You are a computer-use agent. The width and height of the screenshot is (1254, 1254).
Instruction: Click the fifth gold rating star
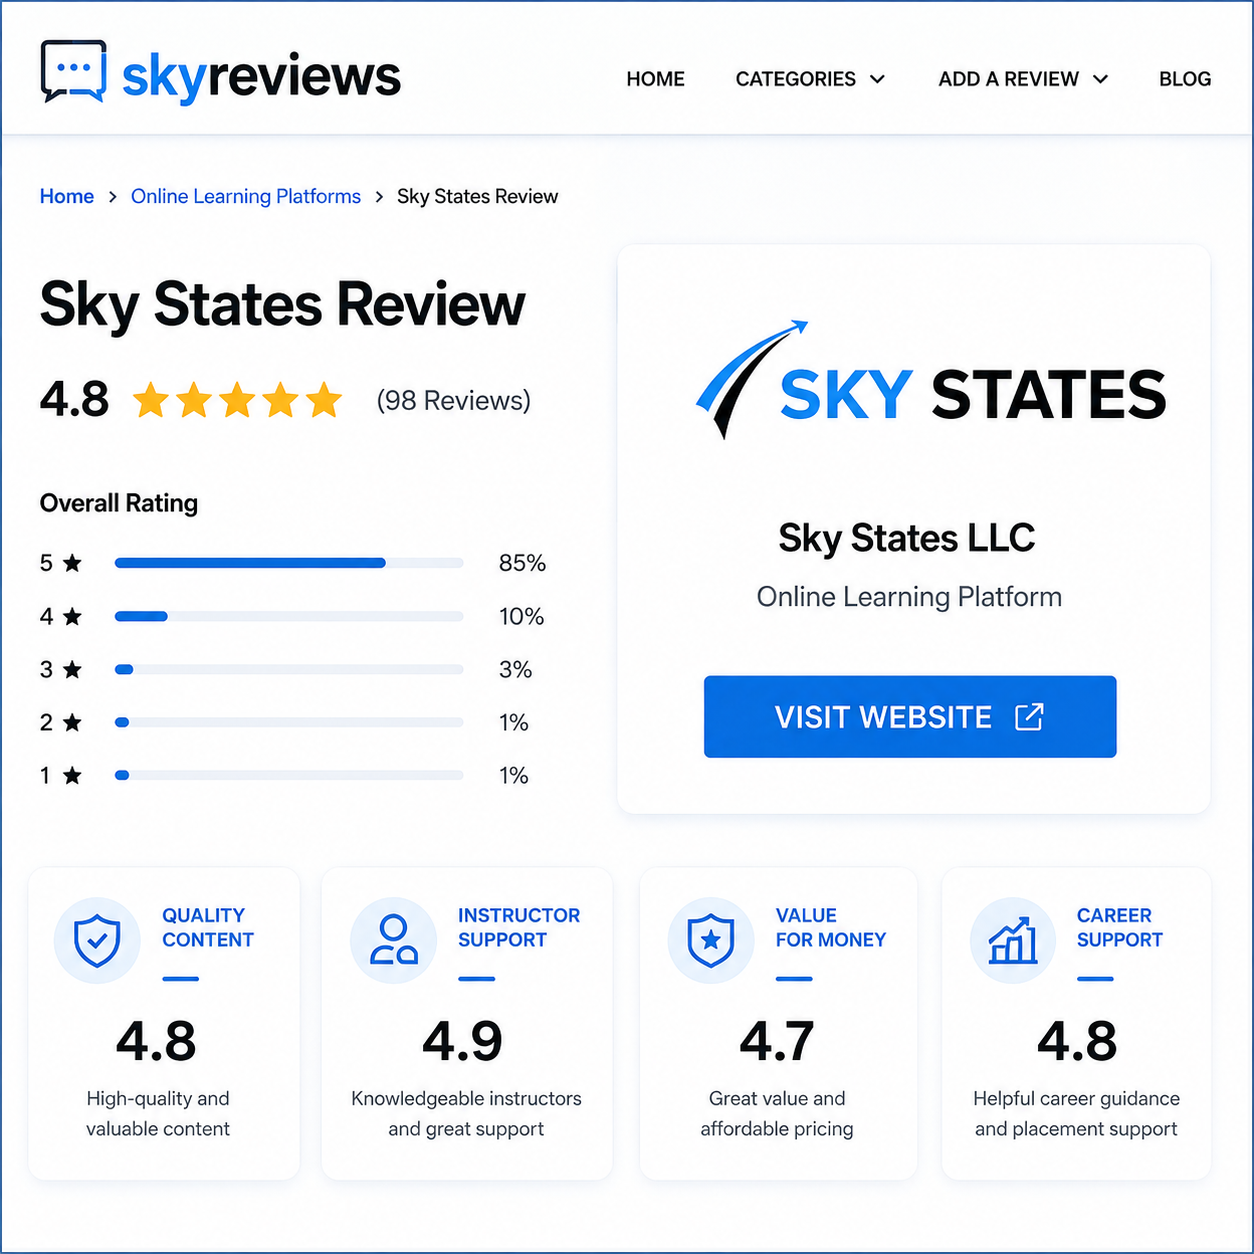pos(324,399)
